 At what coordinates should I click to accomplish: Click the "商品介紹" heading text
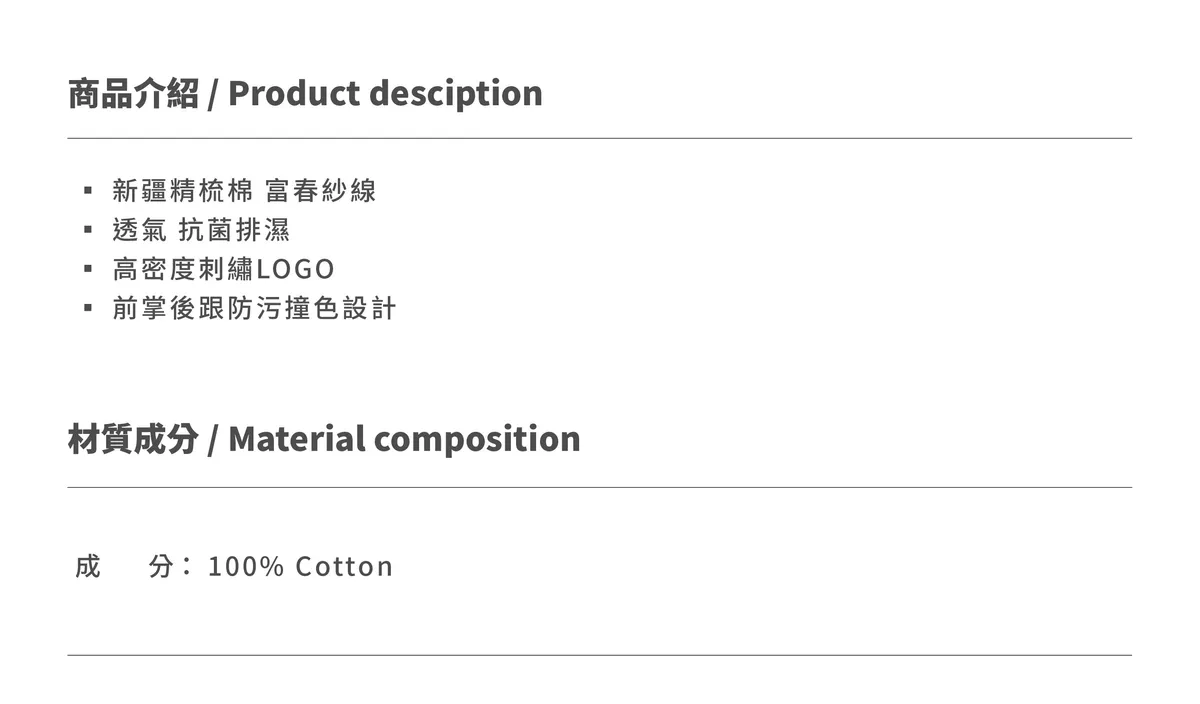133,94
